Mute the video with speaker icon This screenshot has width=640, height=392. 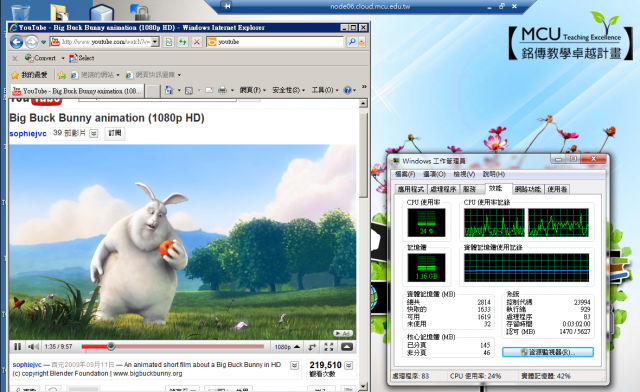point(33,347)
